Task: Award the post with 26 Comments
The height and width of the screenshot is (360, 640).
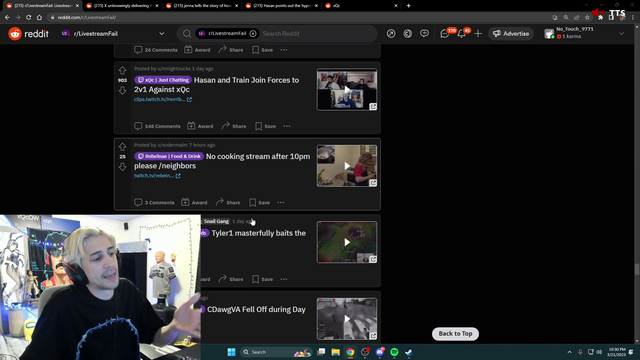Action: tap(197, 50)
